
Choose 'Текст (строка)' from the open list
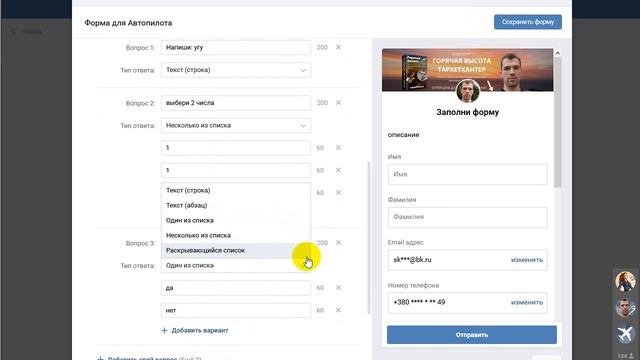coord(236,190)
